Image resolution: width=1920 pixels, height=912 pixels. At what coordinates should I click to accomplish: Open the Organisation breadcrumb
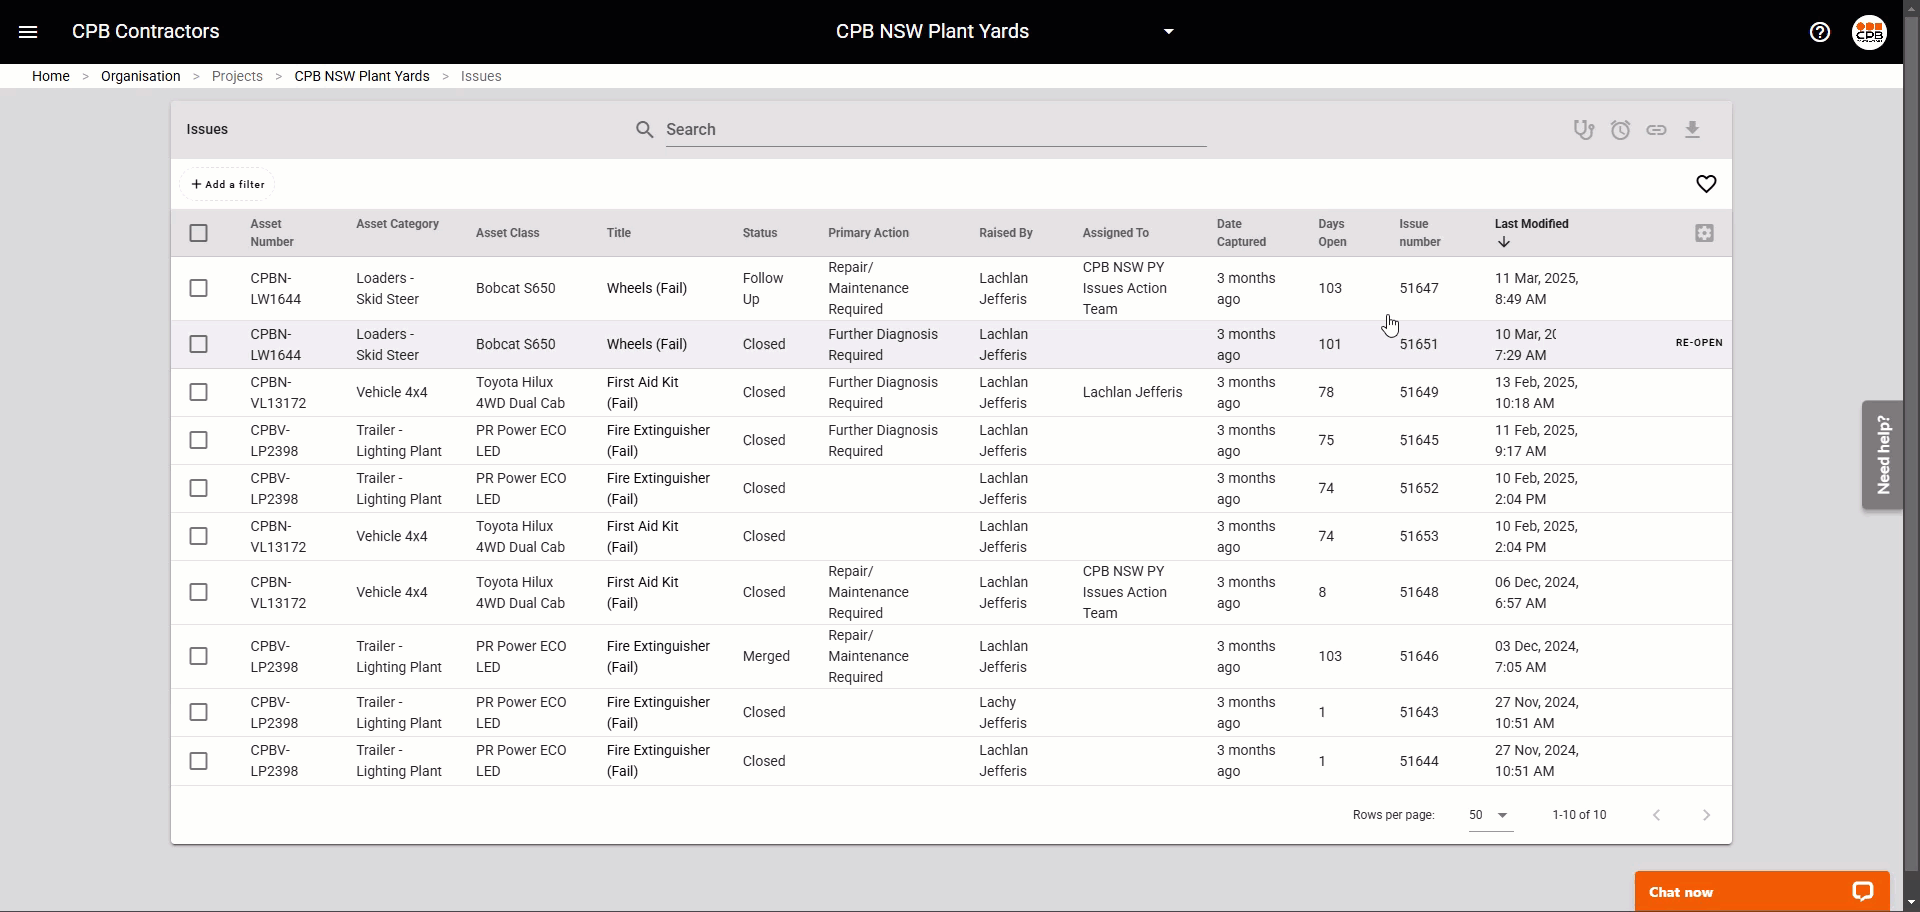pyautogui.click(x=141, y=76)
